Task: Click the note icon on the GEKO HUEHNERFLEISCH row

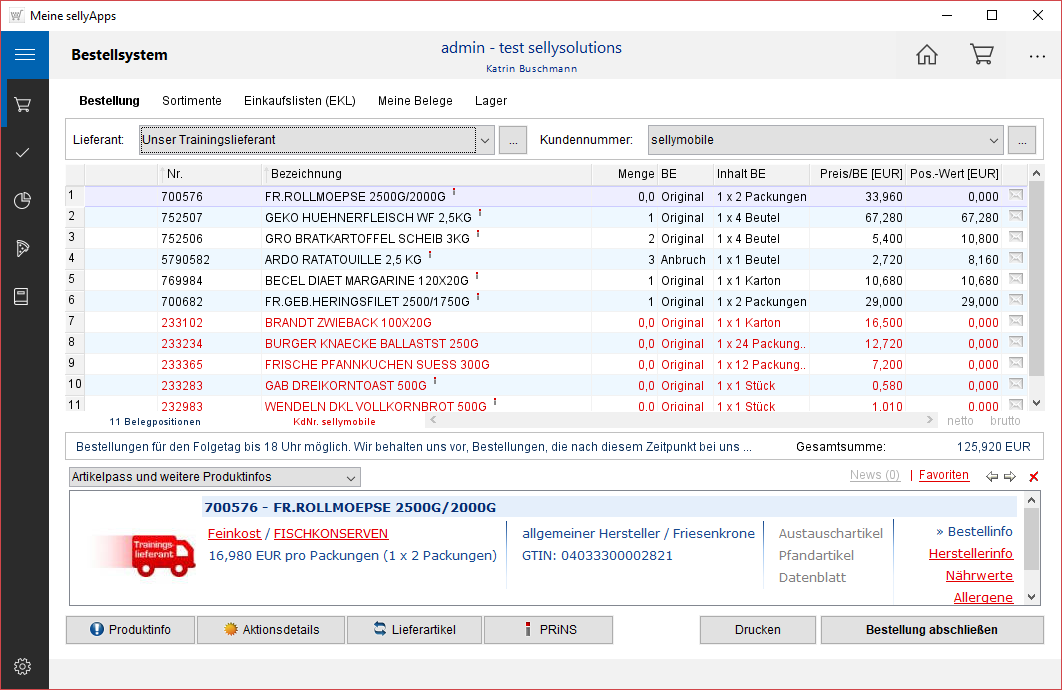Action: (1016, 217)
